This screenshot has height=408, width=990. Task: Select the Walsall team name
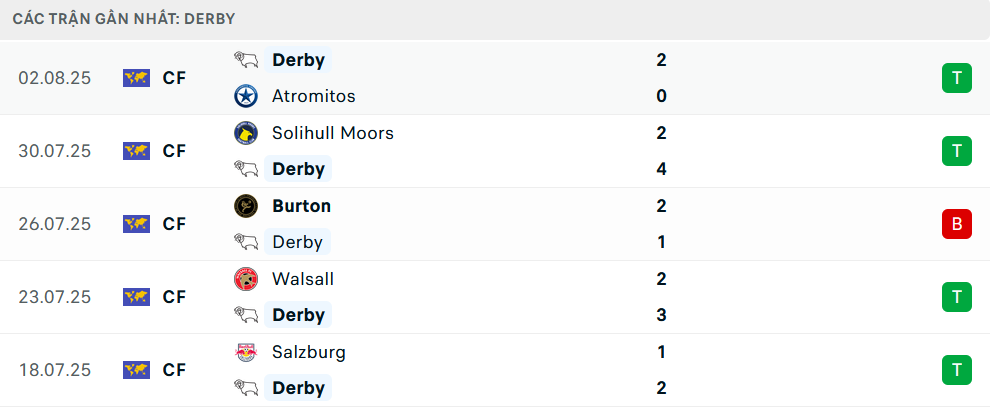point(303,279)
